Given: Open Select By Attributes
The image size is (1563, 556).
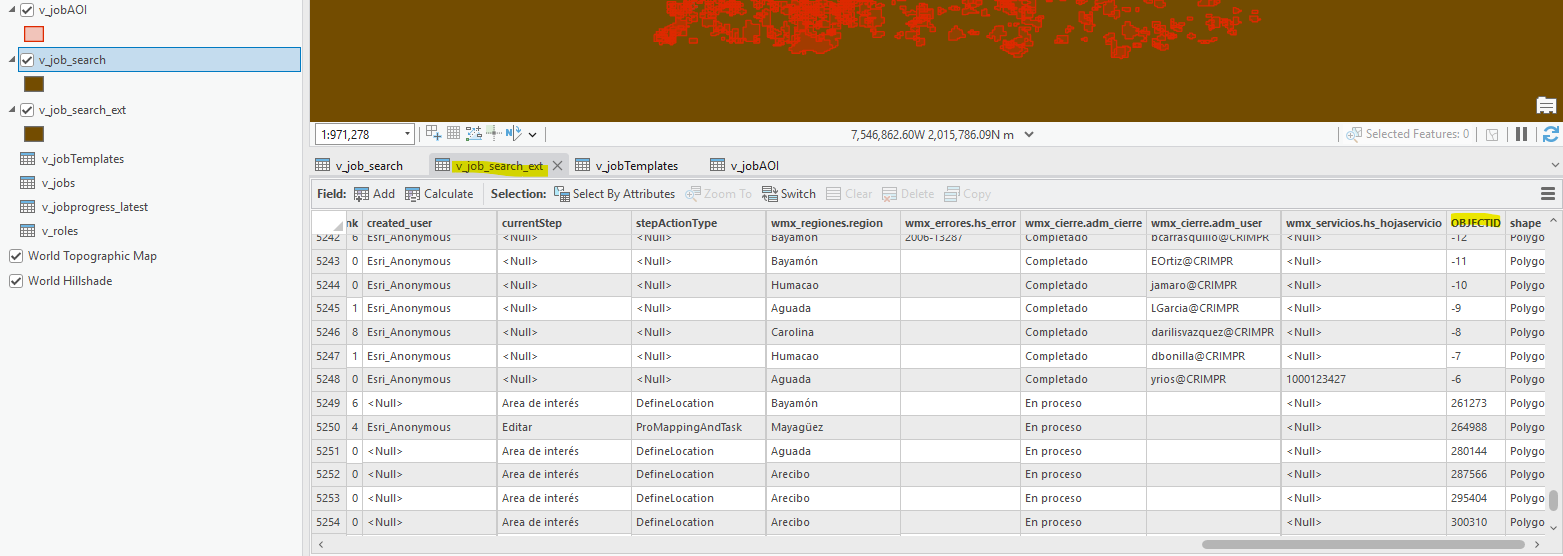Looking at the screenshot, I should [x=614, y=194].
